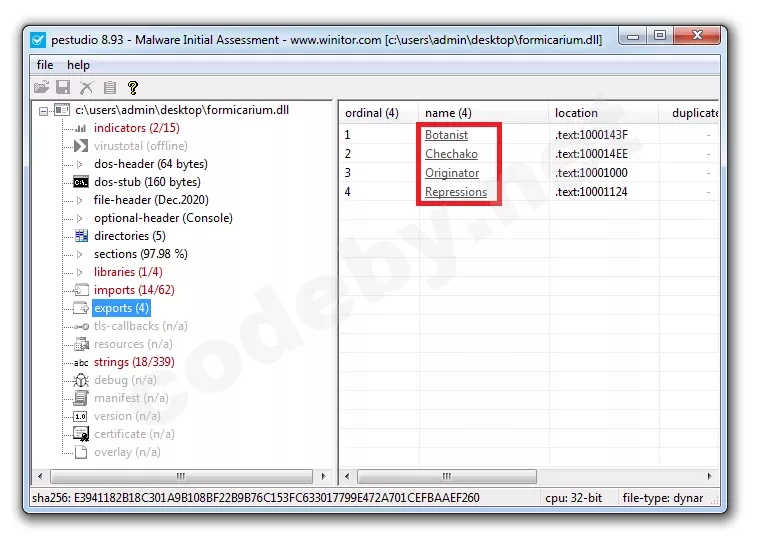767x538 pixels.
Task: Sort by name (4) column header
Action: pyautogui.click(x=483, y=113)
